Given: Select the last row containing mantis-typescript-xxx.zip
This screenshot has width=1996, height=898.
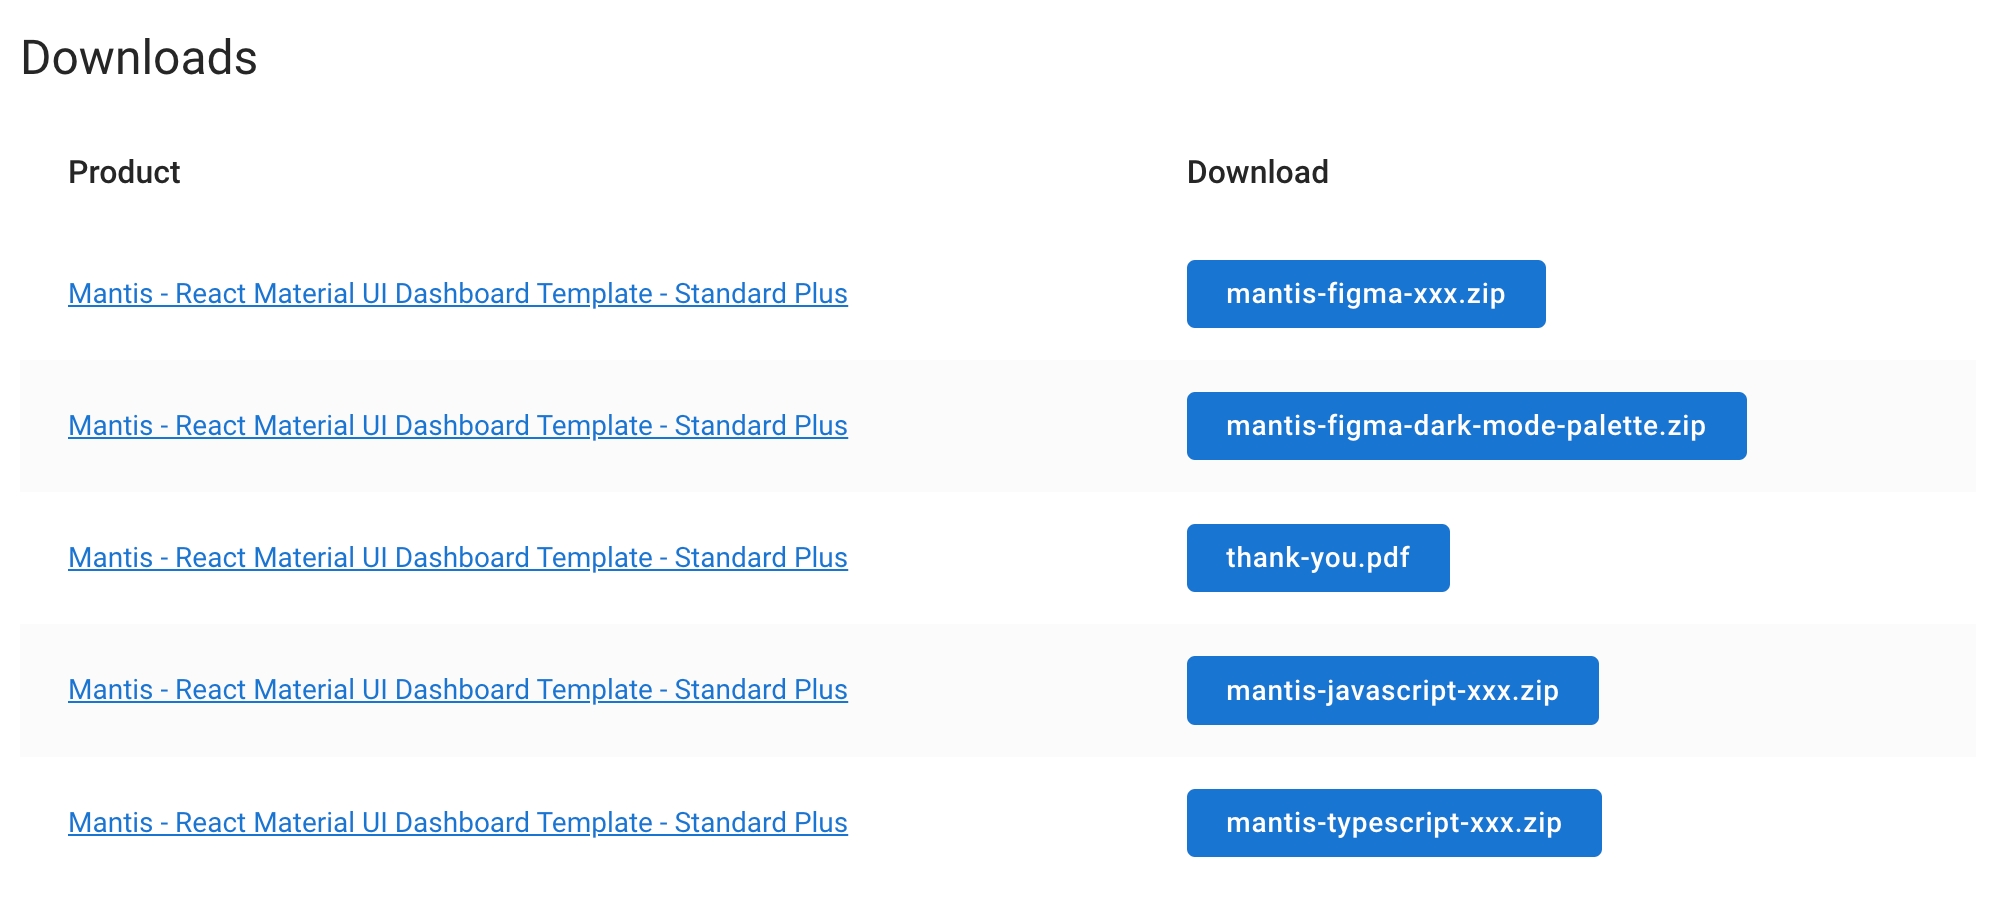Looking at the screenshot, I should (1000, 823).
